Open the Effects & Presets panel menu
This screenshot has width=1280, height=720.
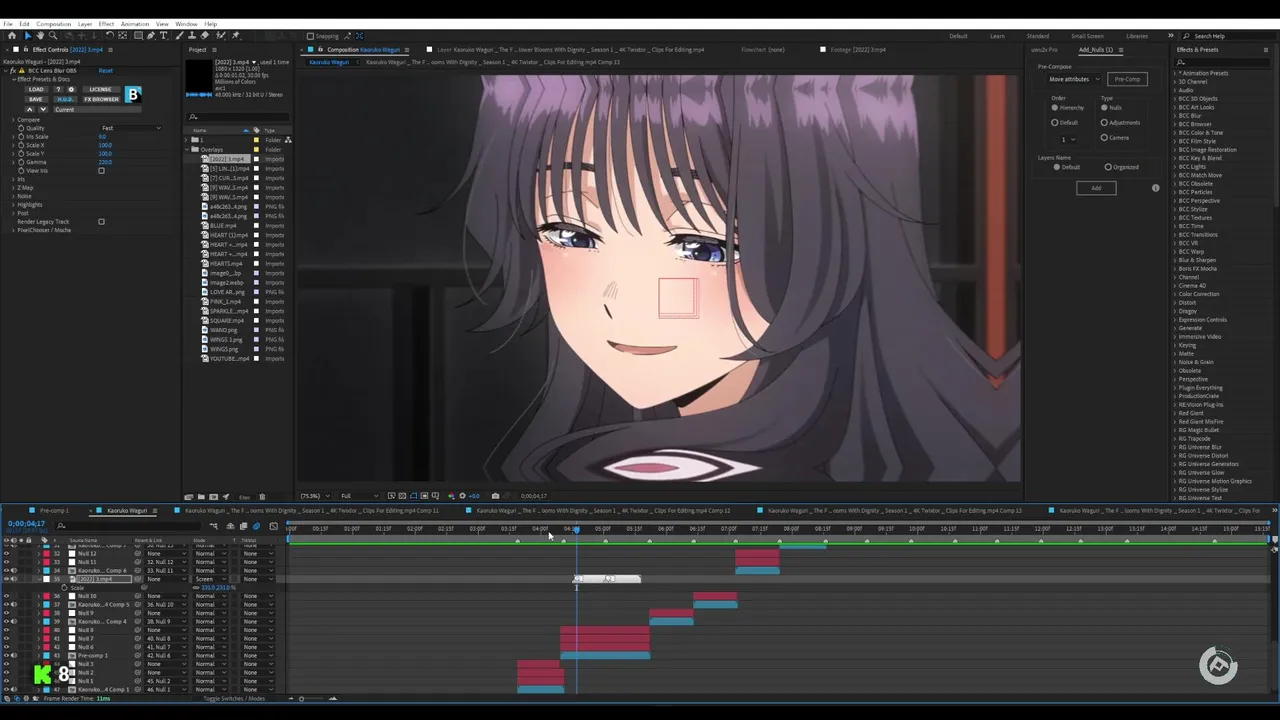tap(1266, 50)
